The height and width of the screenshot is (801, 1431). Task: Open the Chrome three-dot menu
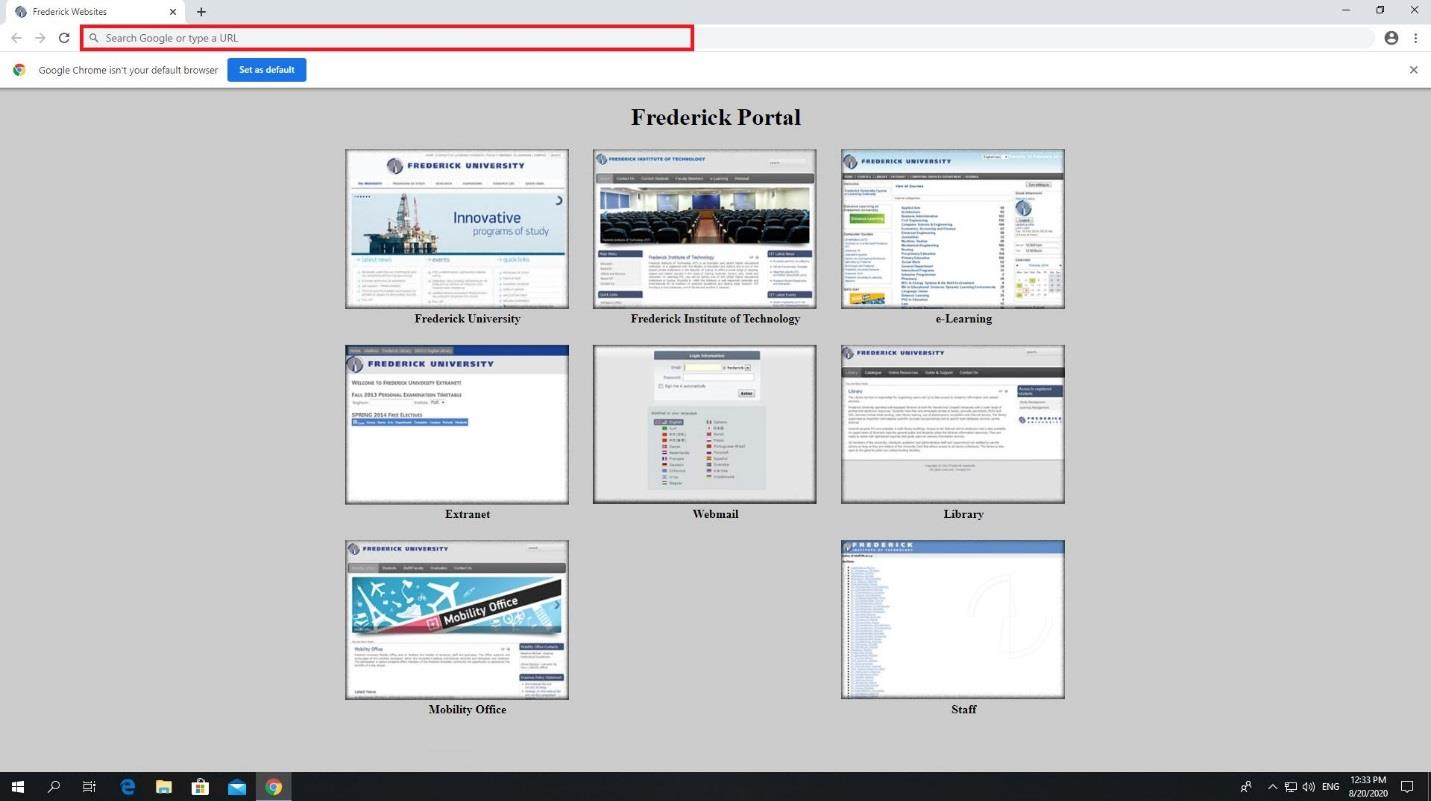(1416, 38)
